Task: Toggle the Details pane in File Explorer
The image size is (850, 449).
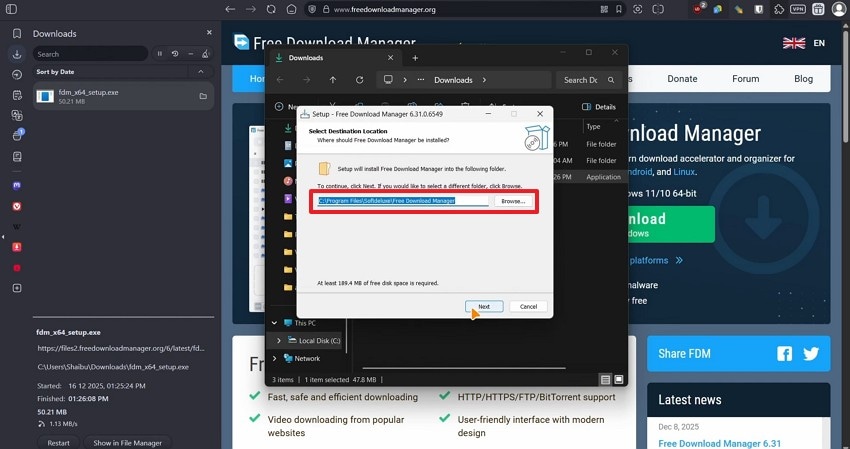Action: (x=598, y=107)
